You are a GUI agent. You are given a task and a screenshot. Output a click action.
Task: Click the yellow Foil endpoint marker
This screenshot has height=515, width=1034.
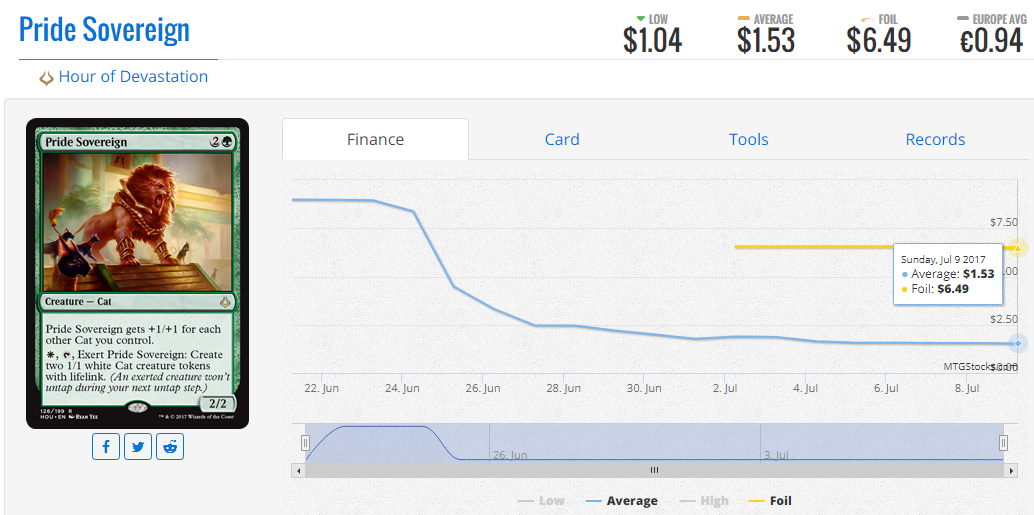[x=1018, y=247]
